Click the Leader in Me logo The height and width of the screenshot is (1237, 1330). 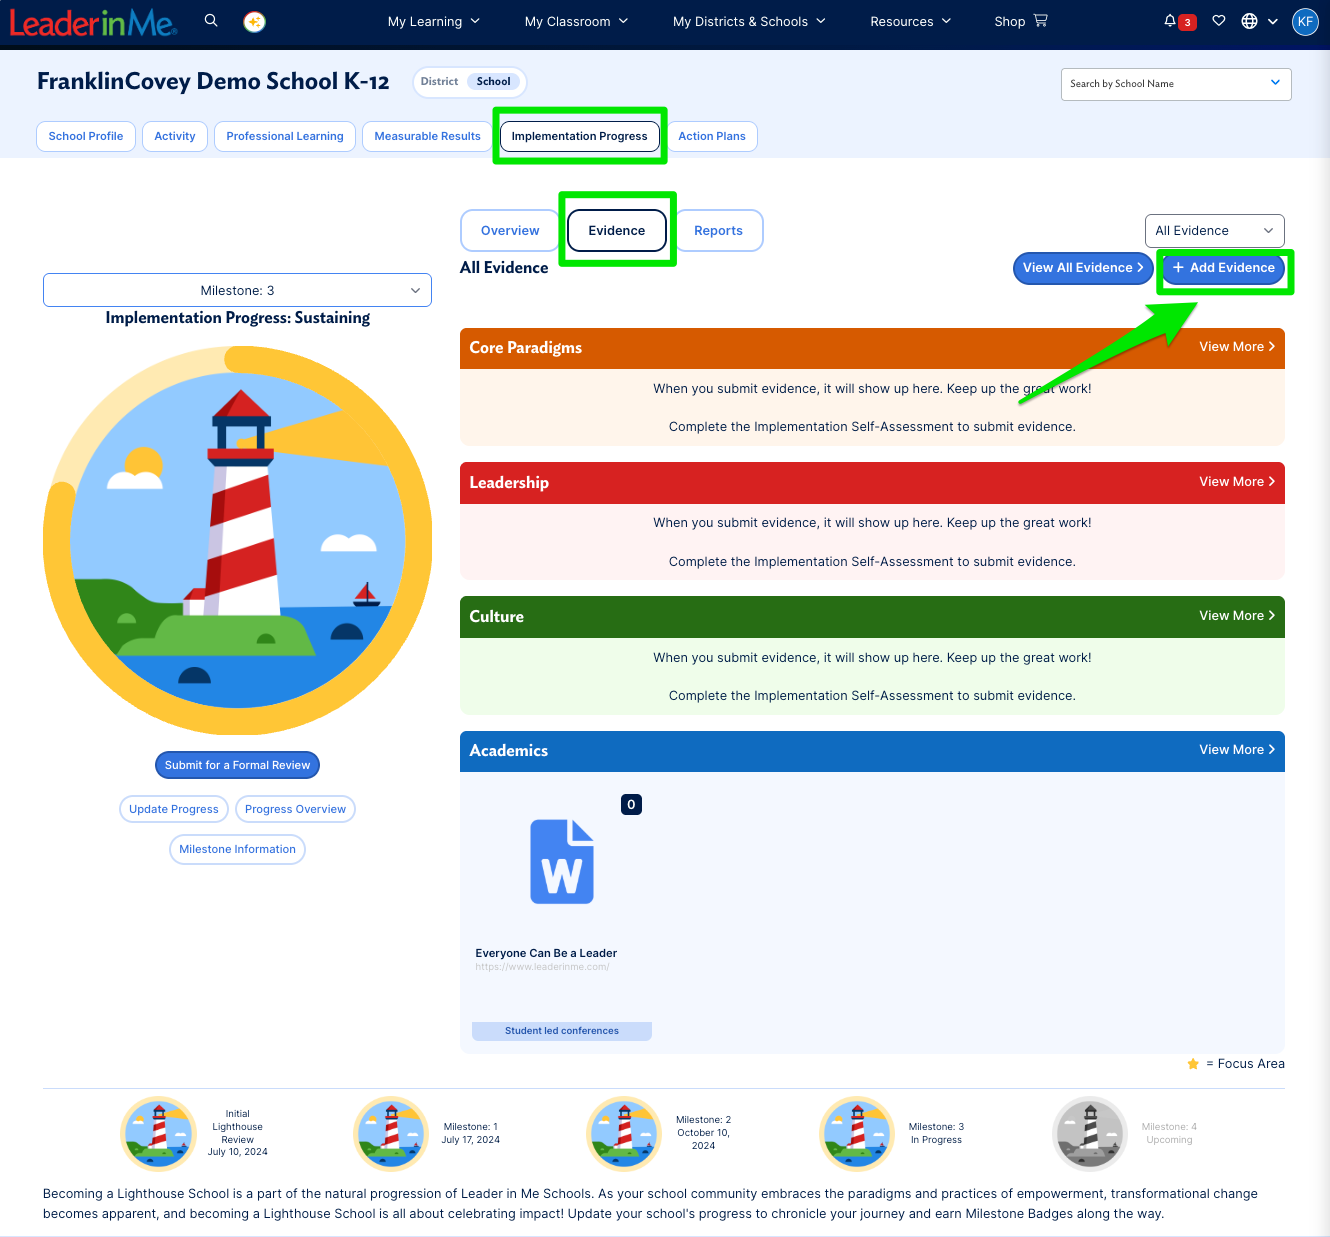click(x=93, y=22)
